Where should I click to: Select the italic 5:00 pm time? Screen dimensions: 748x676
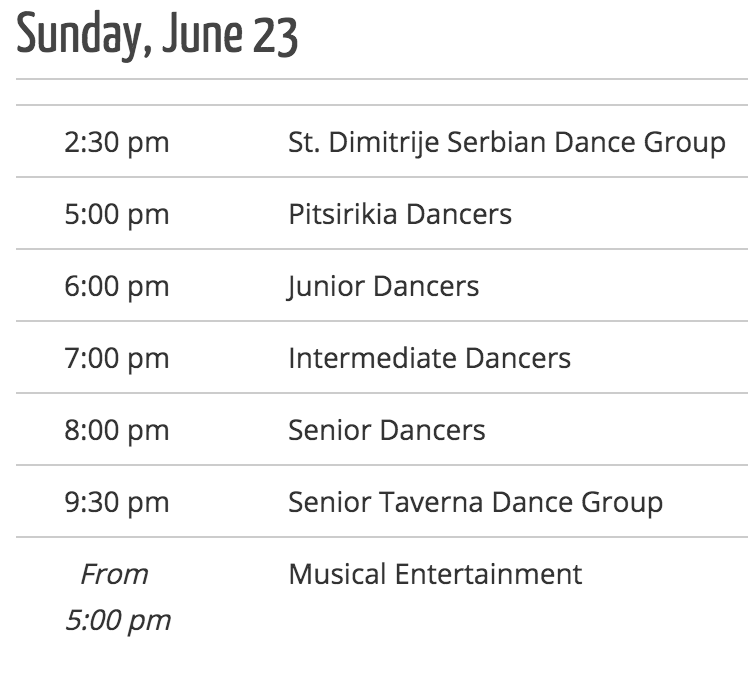(x=118, y=620)
